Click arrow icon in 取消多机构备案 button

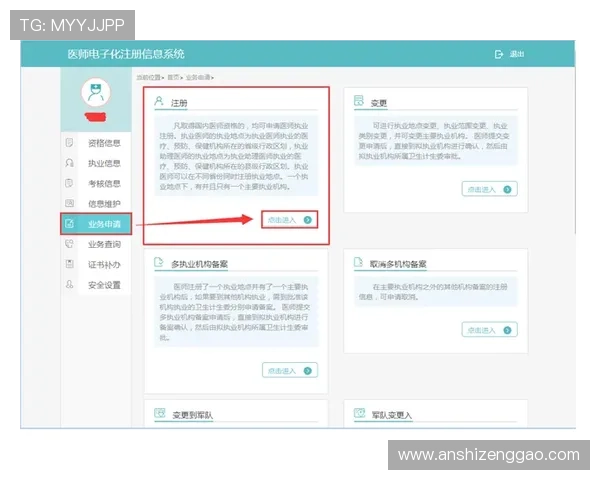point(507,330)
